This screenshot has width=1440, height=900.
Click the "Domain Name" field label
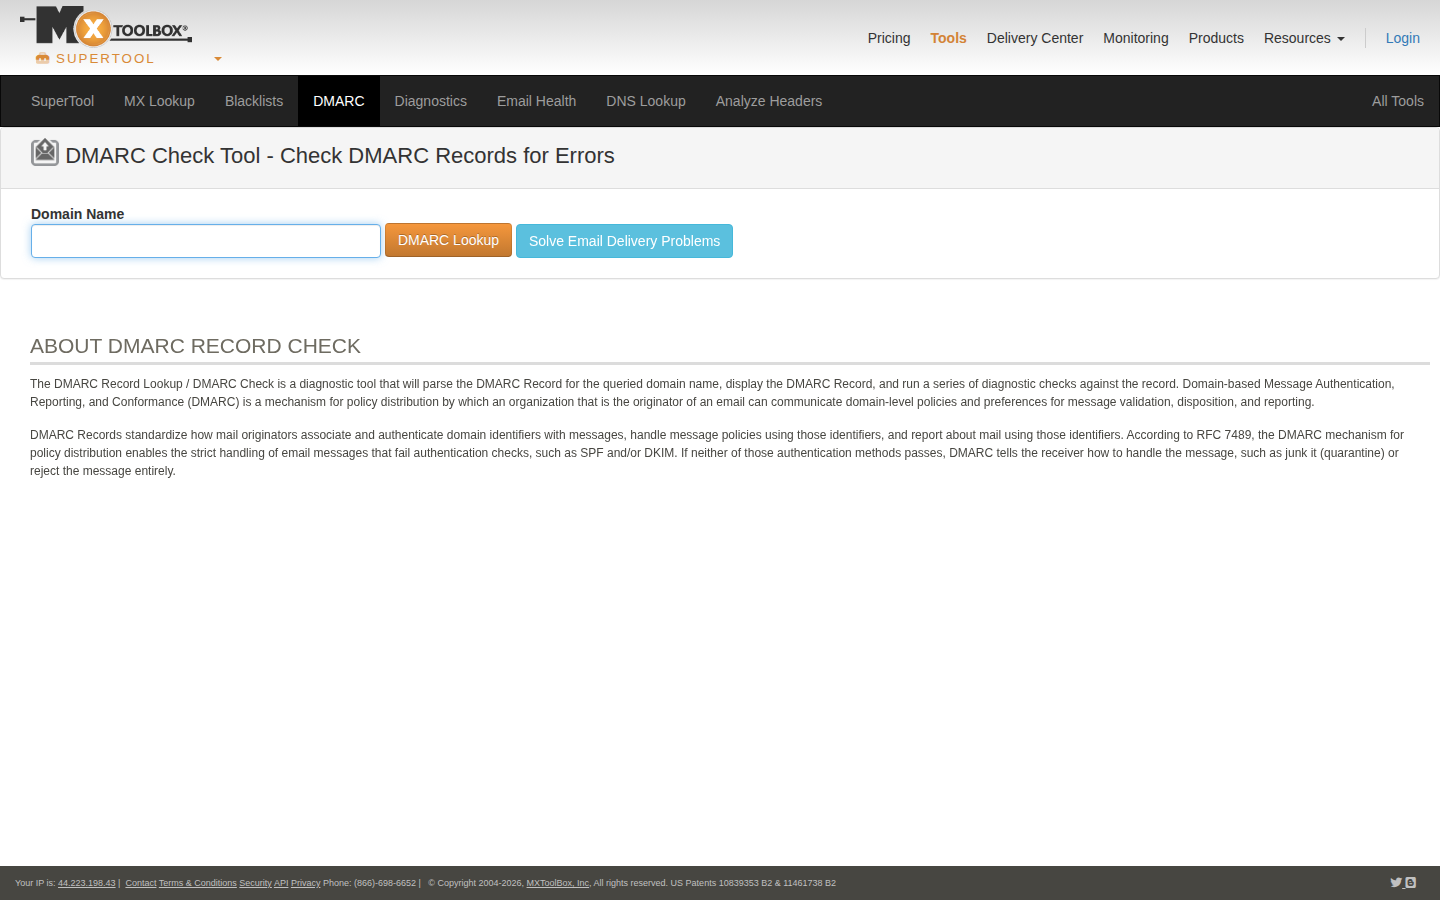click(78, 214)
